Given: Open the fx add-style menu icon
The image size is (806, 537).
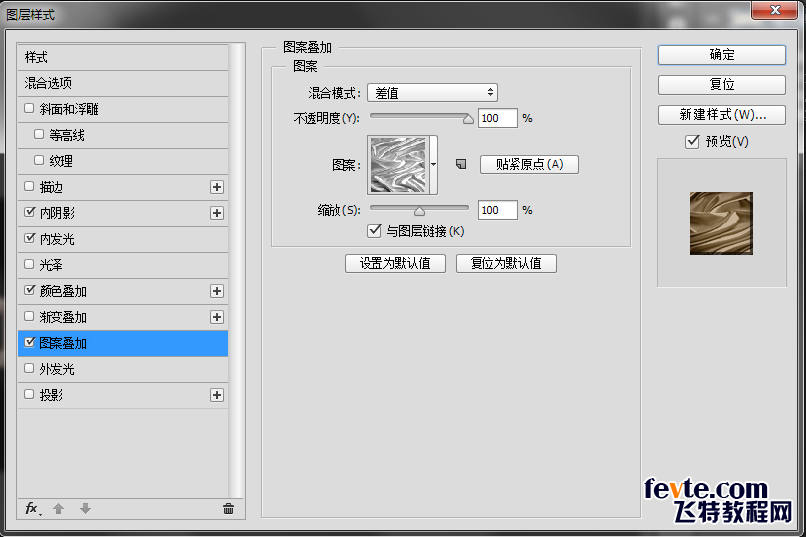Looking at the screenshot, I should 33,509.
